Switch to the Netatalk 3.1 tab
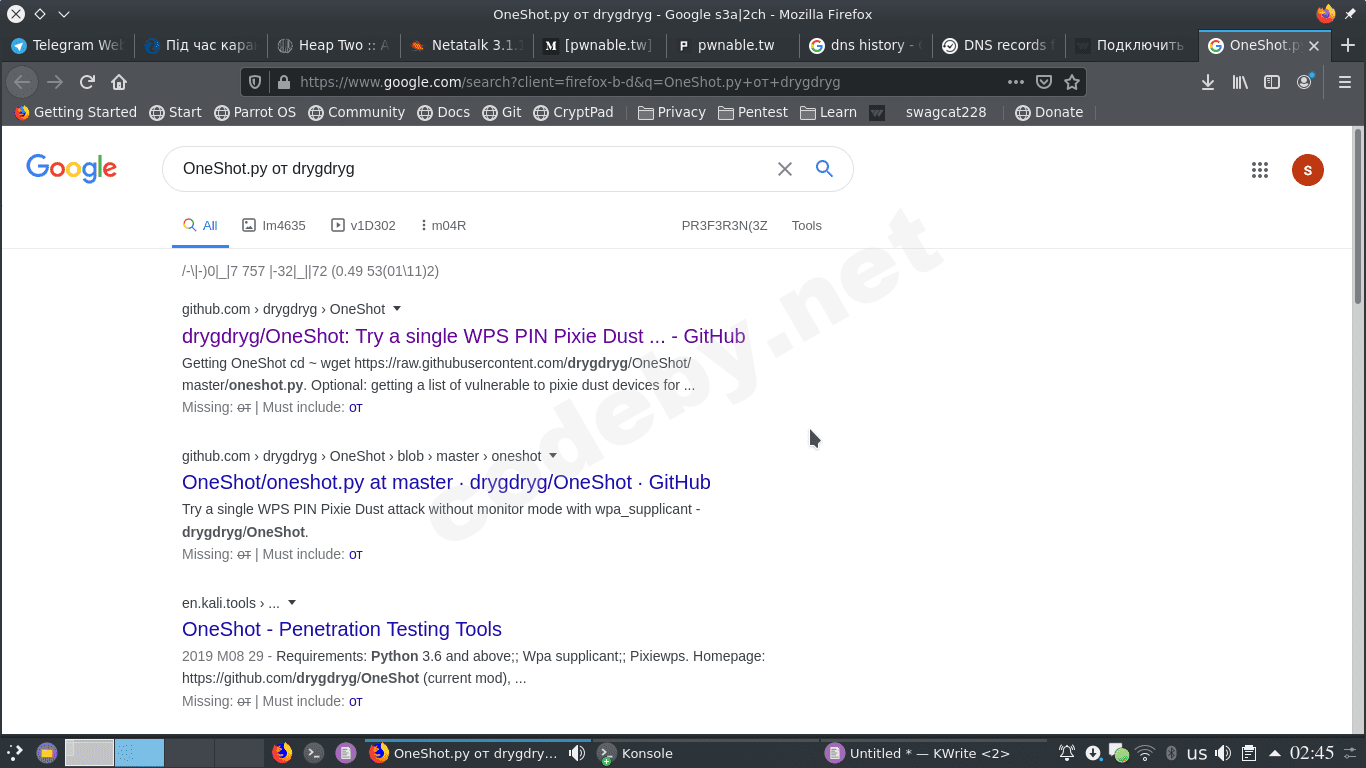This screenshot has height=768, width=1366. click(467, 45)
